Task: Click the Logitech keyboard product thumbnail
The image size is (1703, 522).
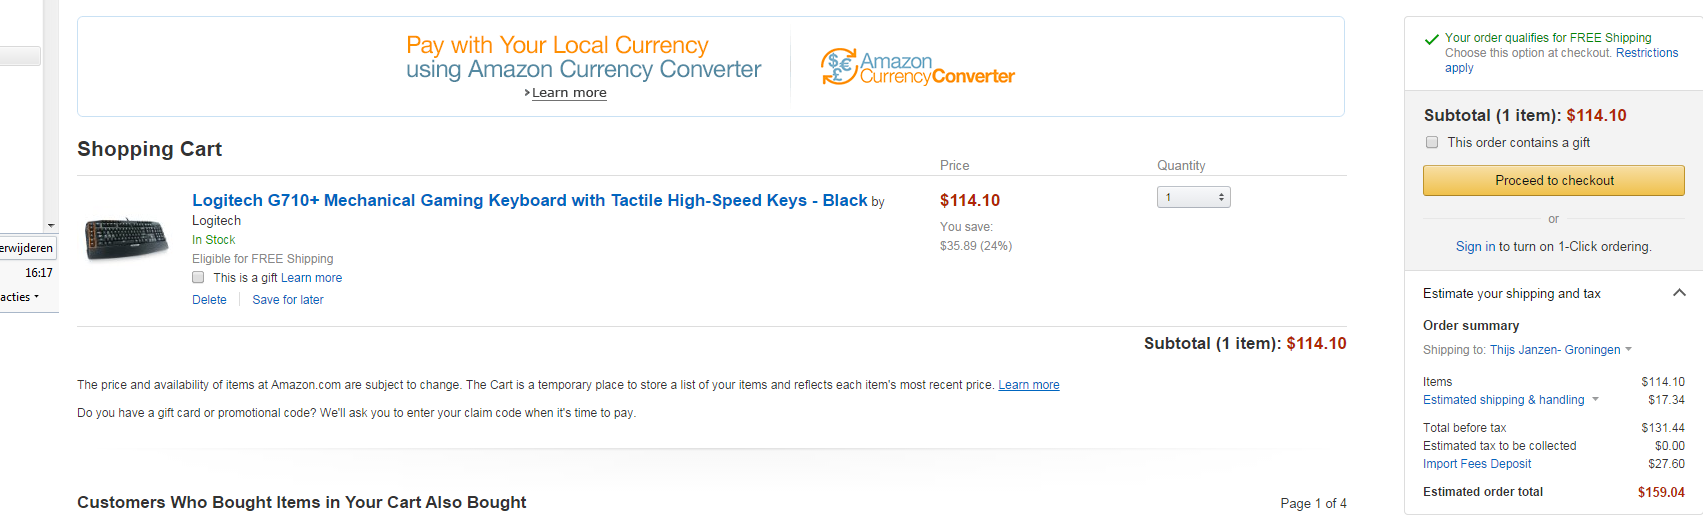Action: click(127, 239)
